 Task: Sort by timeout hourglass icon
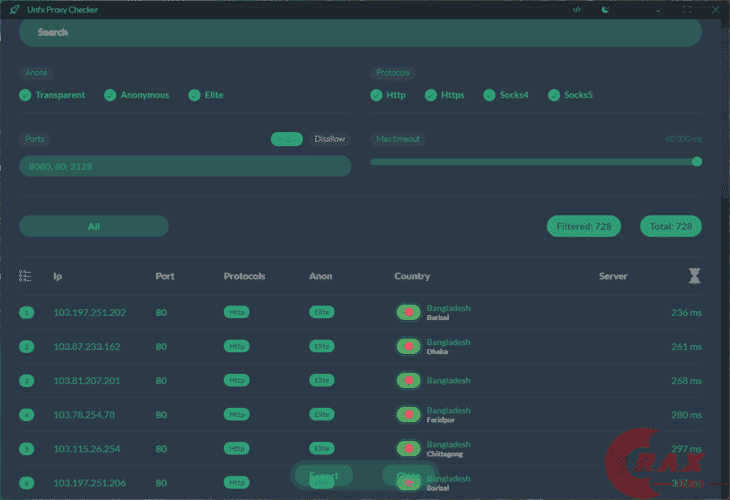coord(694,276)
